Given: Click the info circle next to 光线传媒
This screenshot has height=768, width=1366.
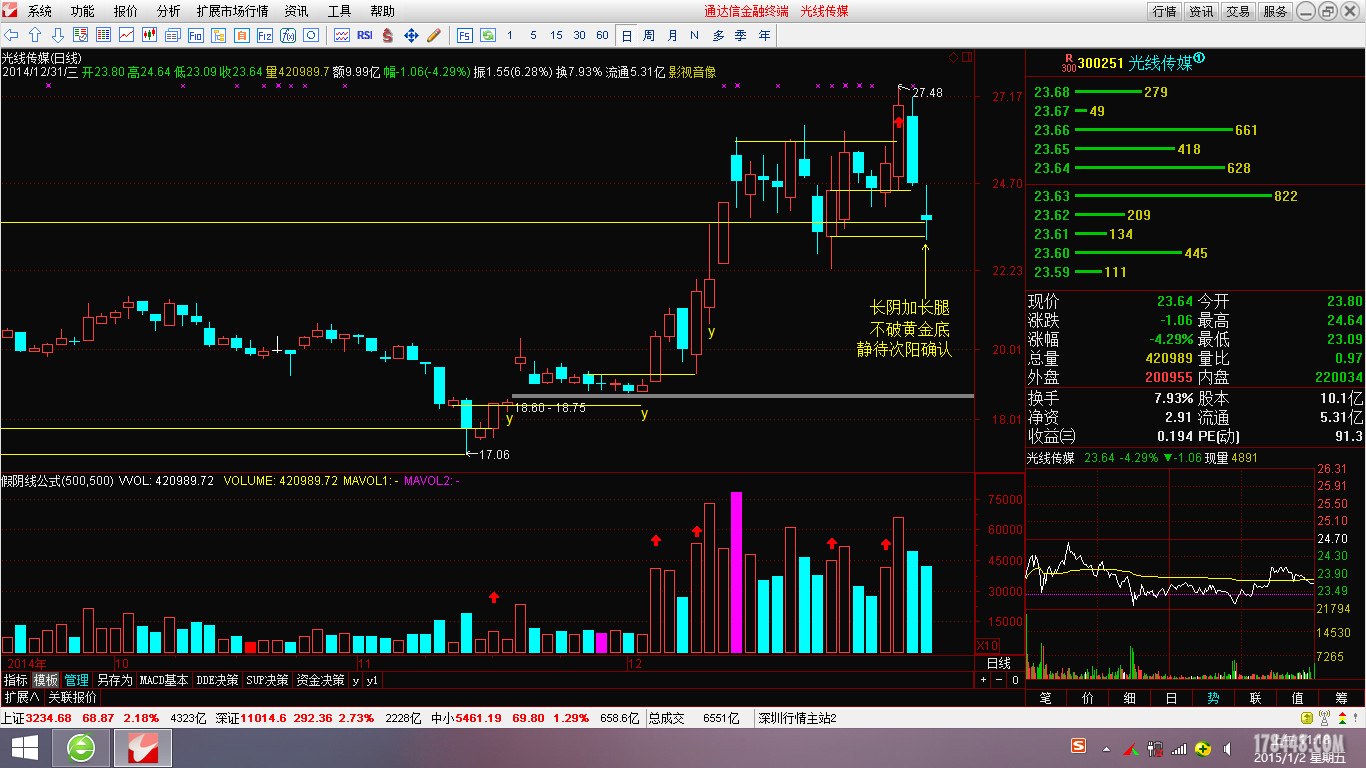Looking at the screenshot, I should pyautogui.click(x=1199, y=59).
